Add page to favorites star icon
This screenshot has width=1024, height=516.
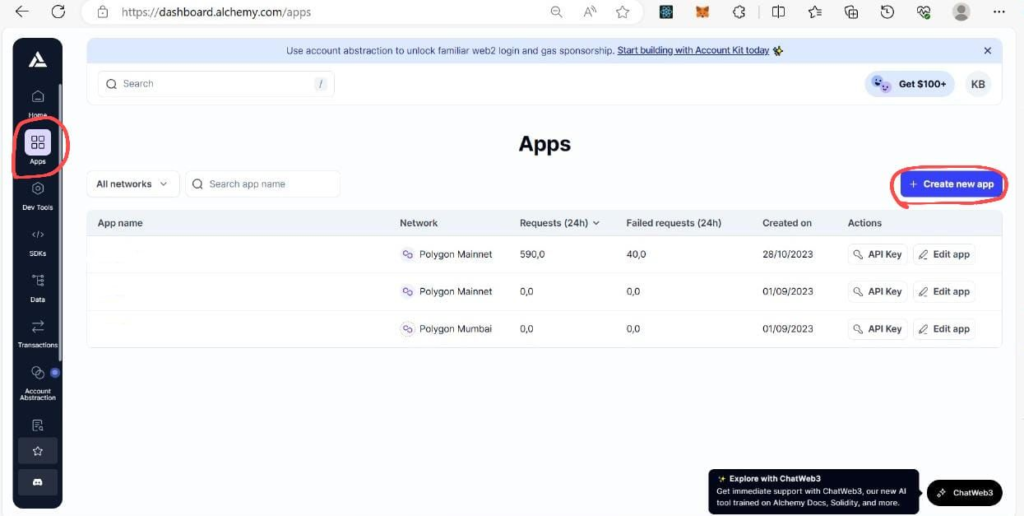click(622, 12)
